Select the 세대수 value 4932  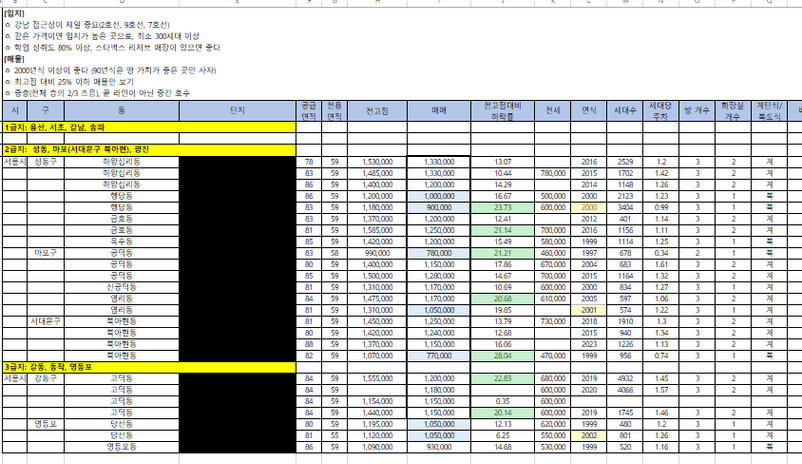625,379
